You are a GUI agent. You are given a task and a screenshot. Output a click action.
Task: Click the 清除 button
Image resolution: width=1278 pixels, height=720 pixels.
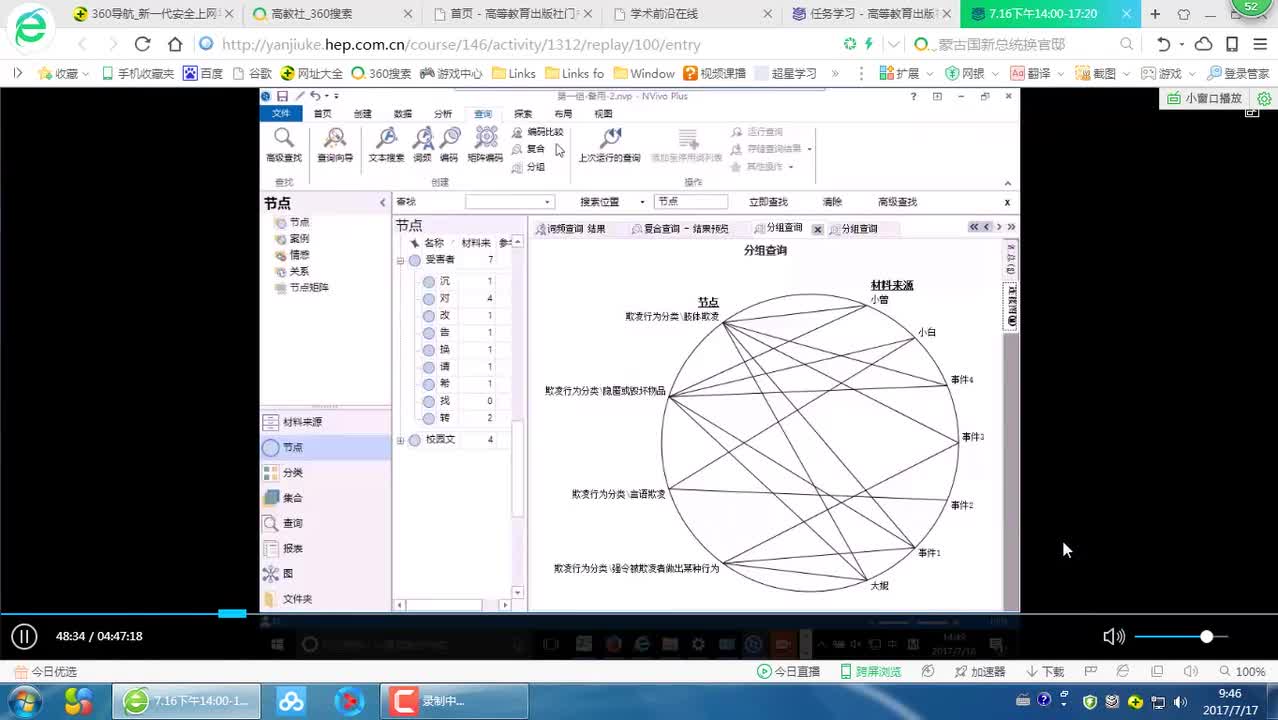(832, 202)
